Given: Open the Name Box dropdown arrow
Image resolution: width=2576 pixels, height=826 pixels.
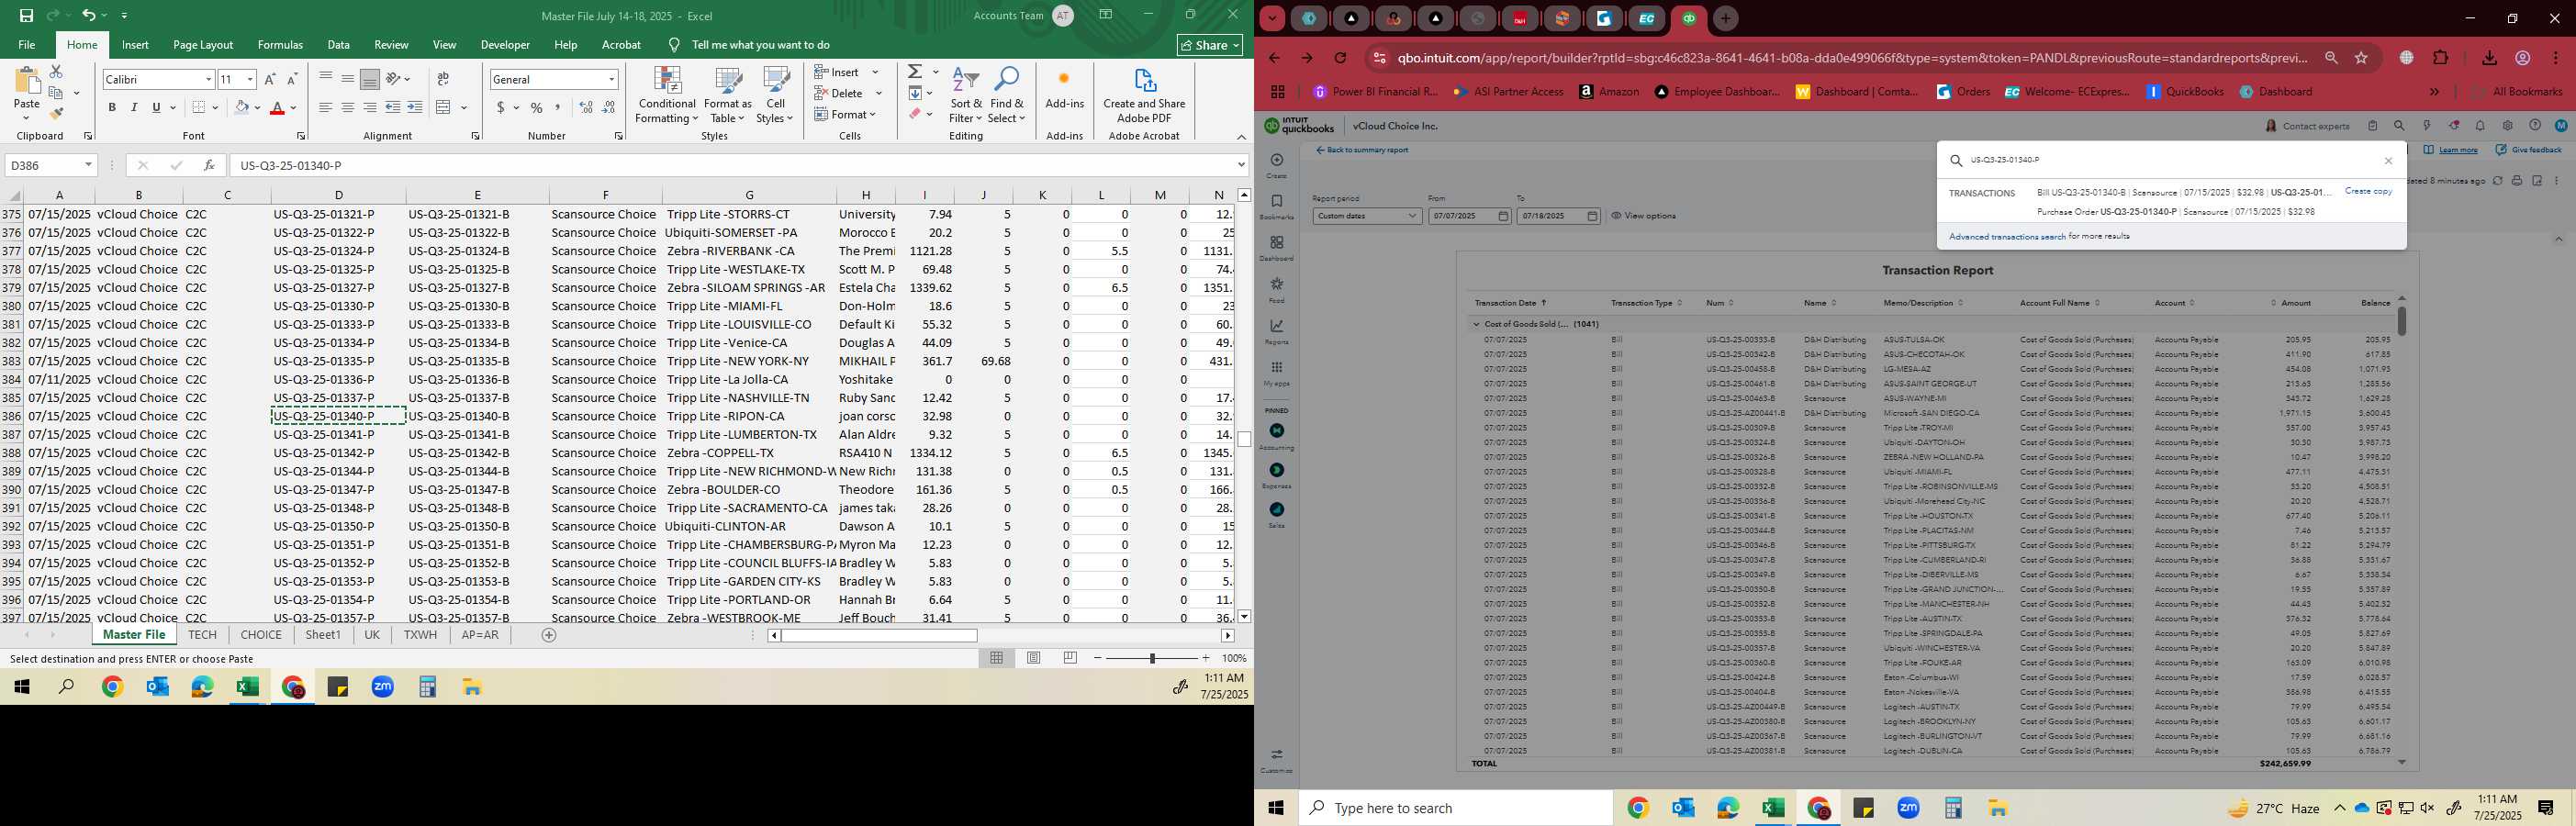Looking at the screenshot, I should [x=89, y=165].
